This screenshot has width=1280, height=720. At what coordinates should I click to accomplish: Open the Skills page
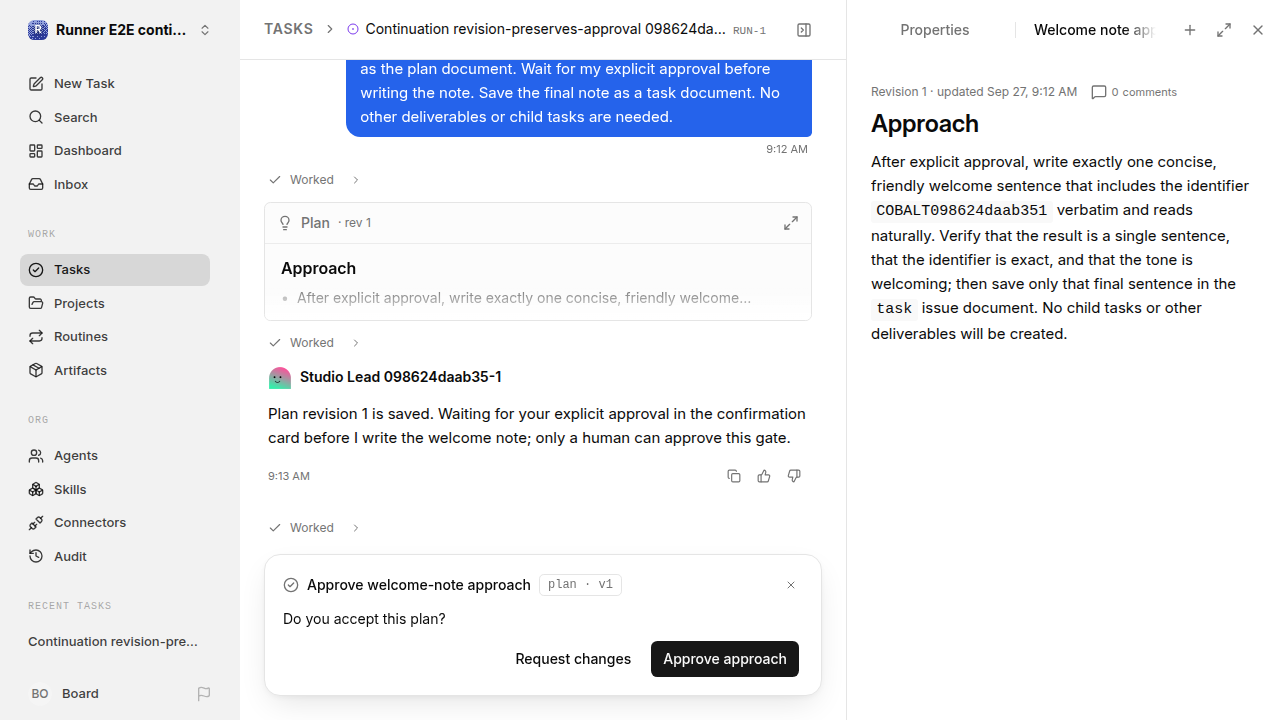tap(115, 489)
